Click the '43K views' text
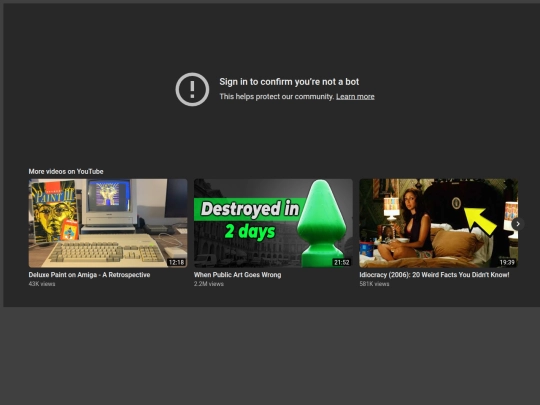Screen dimensions: 540x405 (42, 284)
